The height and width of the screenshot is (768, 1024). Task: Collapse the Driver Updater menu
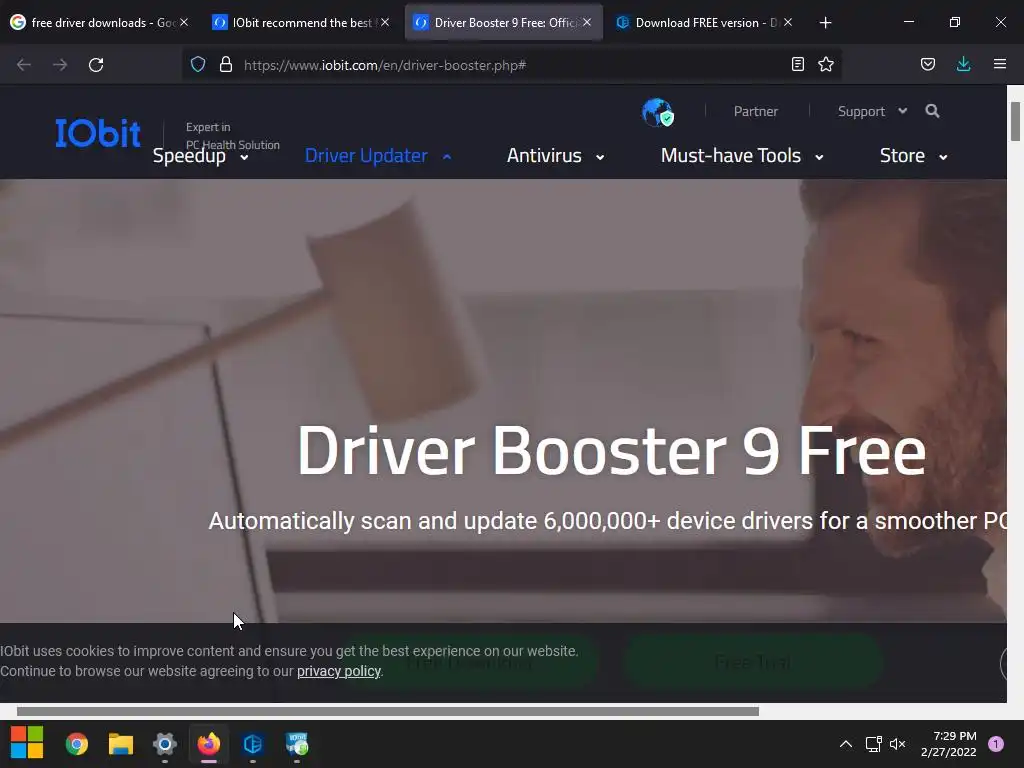(378, 155)
